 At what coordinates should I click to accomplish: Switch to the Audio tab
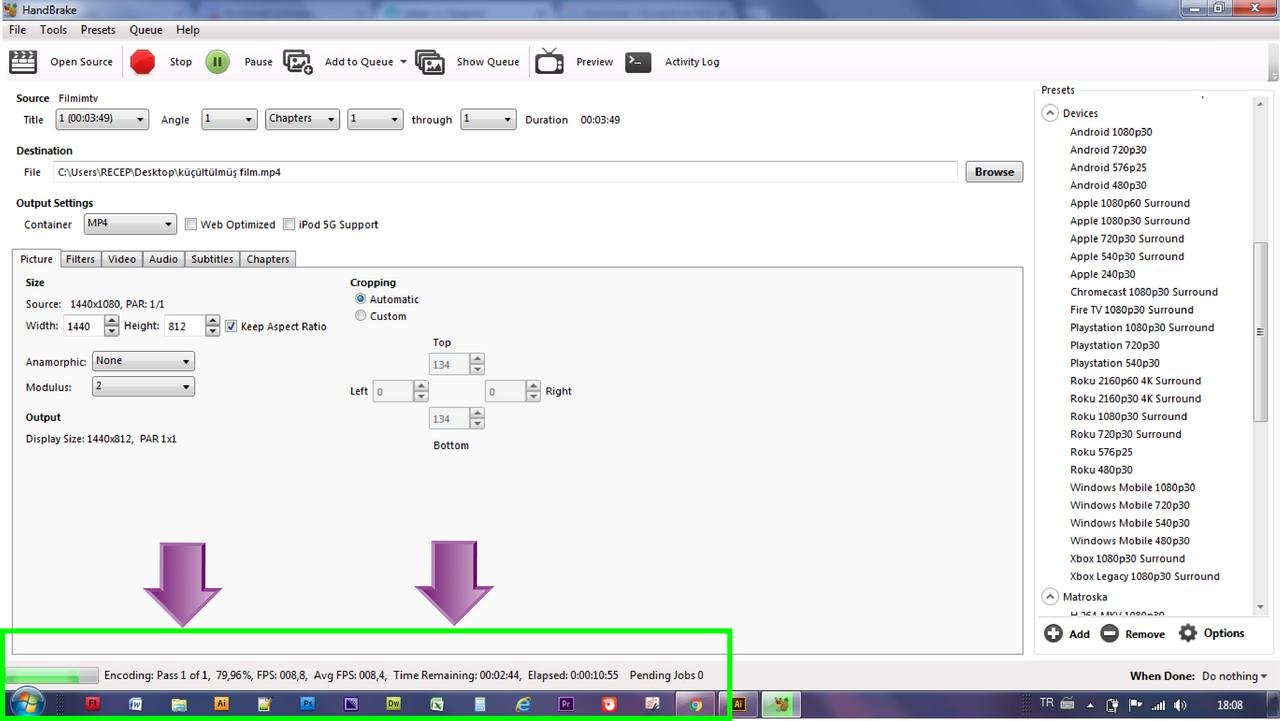coord(163,259)
